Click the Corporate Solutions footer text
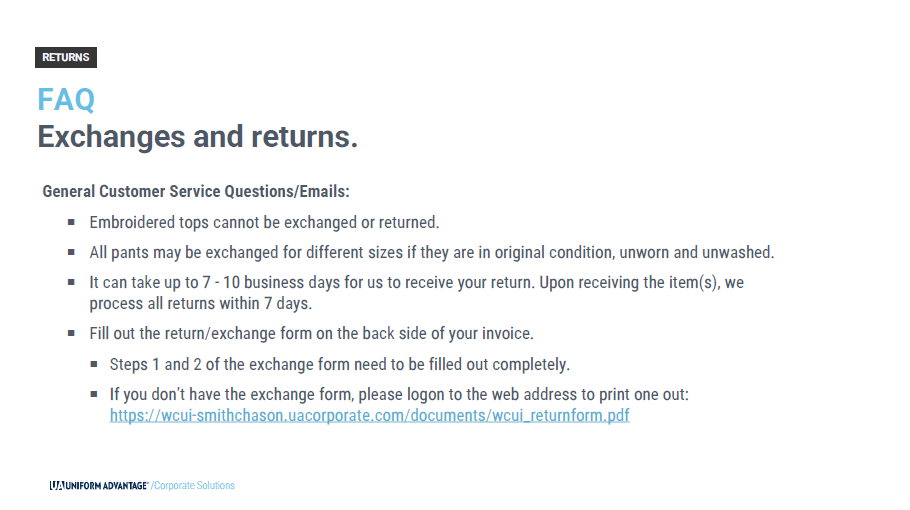 pos(193,486)
